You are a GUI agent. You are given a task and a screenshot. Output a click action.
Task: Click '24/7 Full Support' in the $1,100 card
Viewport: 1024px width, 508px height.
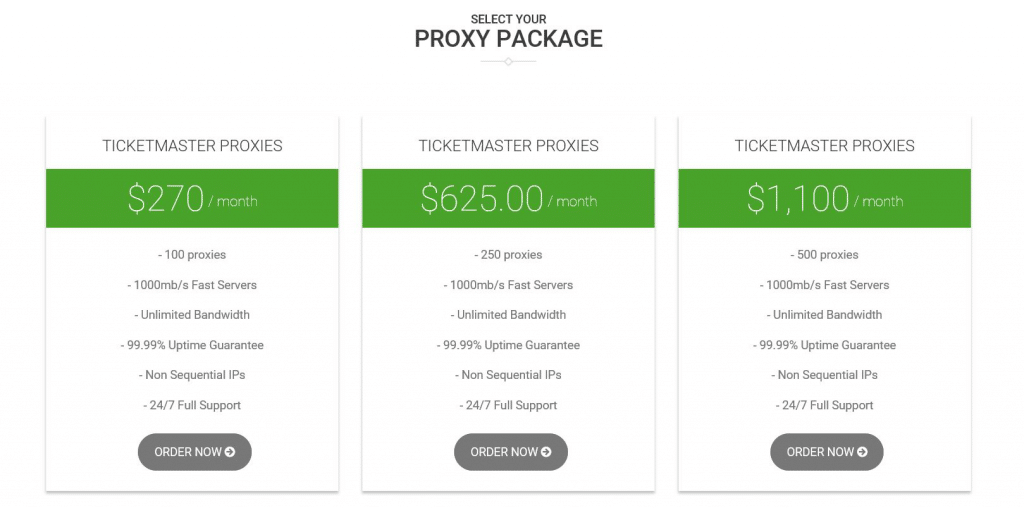(x=825, y=405)
